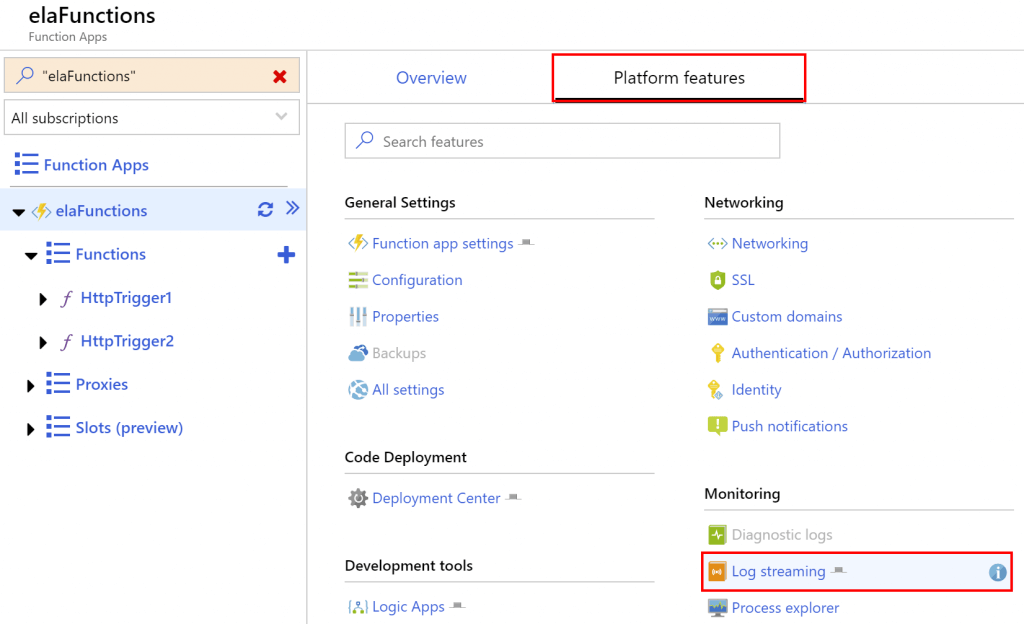
Task: Open the HttpTrigger2 function
Action: [x=127, y=341]
